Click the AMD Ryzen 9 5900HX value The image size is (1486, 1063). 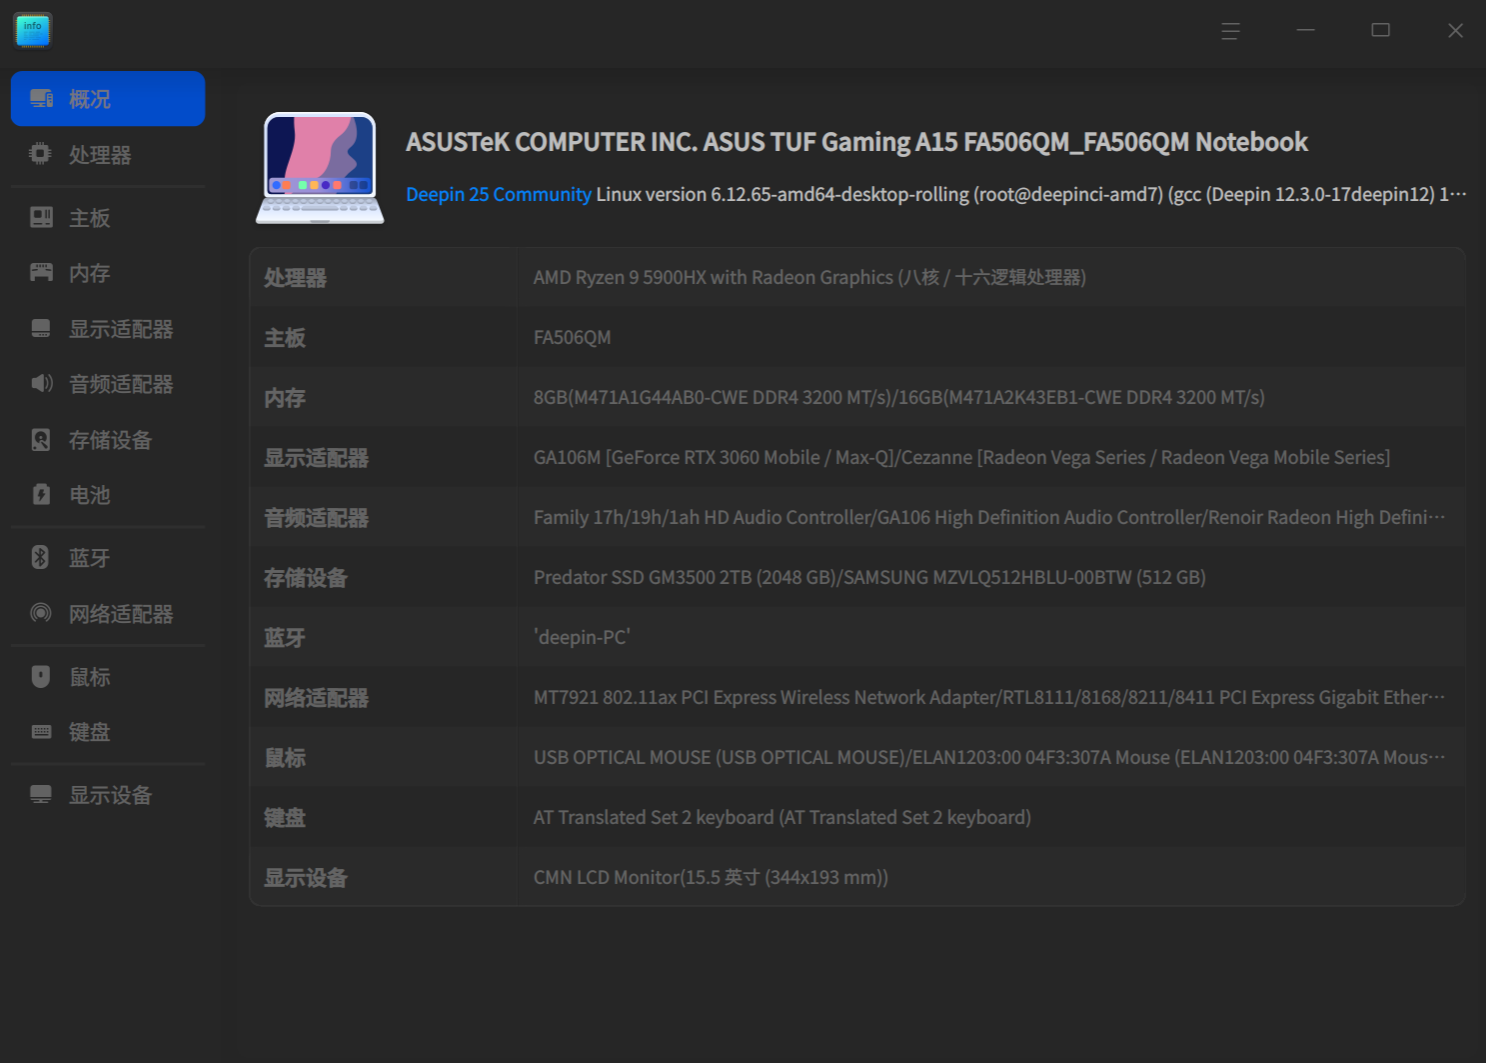810,277
